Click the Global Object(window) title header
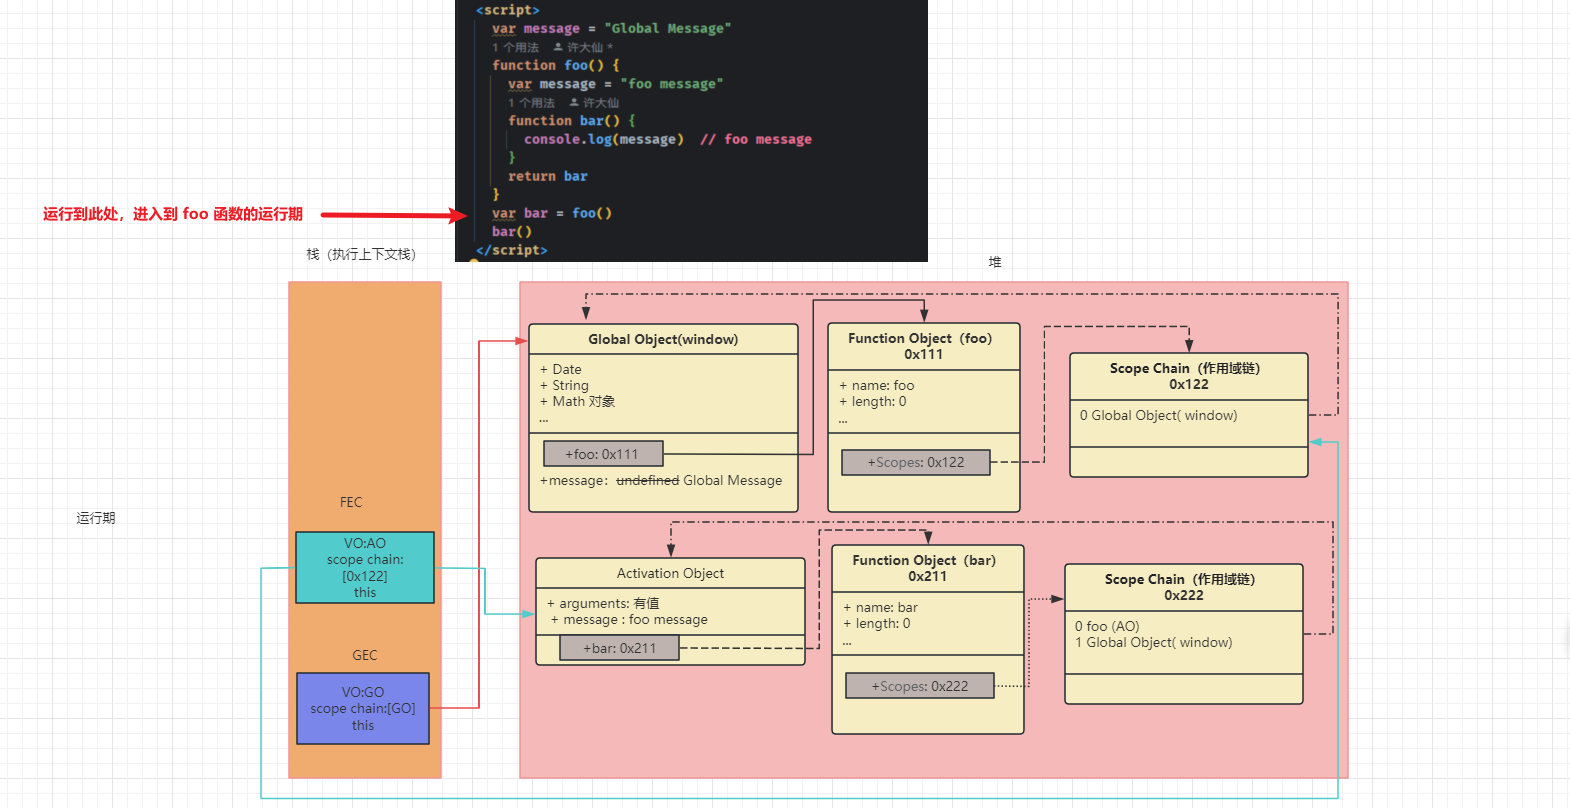The width and height of the screenshot is (1570, 808). (662, 340)
